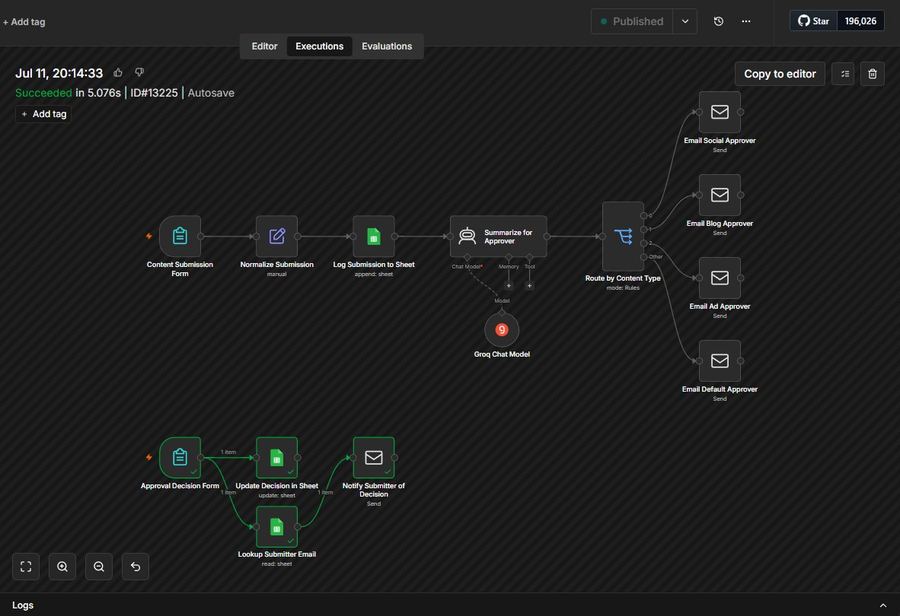This screenshot has width=900, height=616.
Task: Click the Jul 11, 20:14:33 timestamp
Action: (x=59, y=73)
